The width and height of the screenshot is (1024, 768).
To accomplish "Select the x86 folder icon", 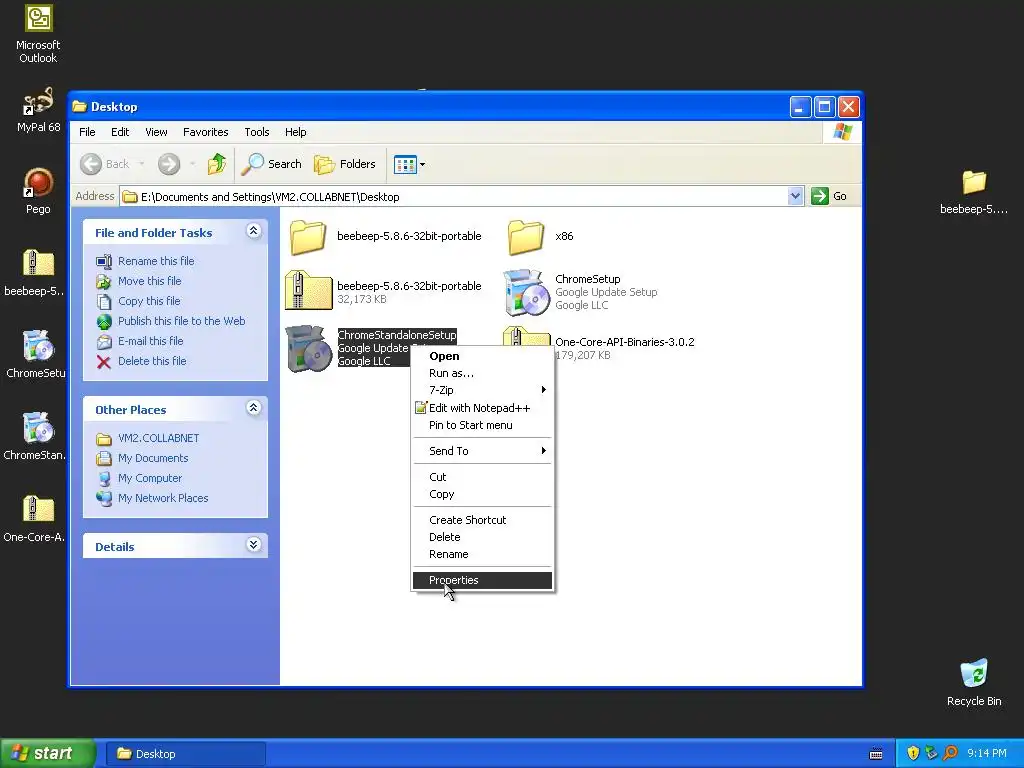I will click(526, 236).
